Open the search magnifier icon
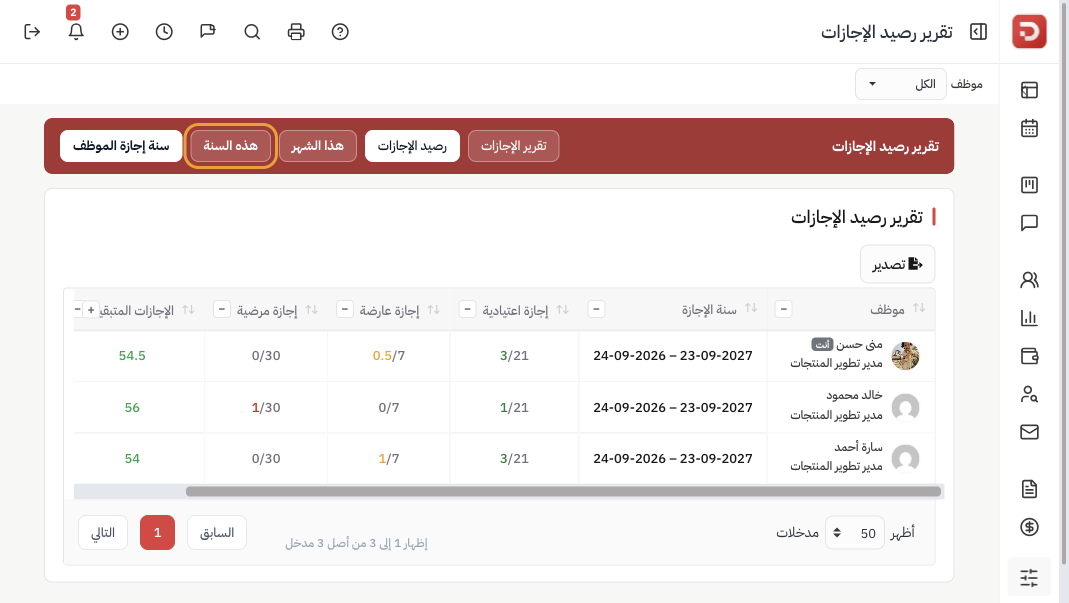Screen dimensions: 1069x603 tap(252, 32)
